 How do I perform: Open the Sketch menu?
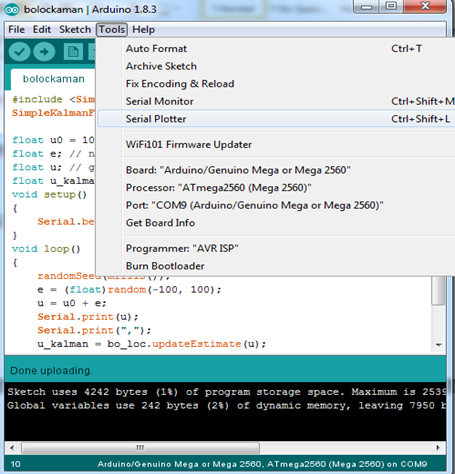coord(75,30)
